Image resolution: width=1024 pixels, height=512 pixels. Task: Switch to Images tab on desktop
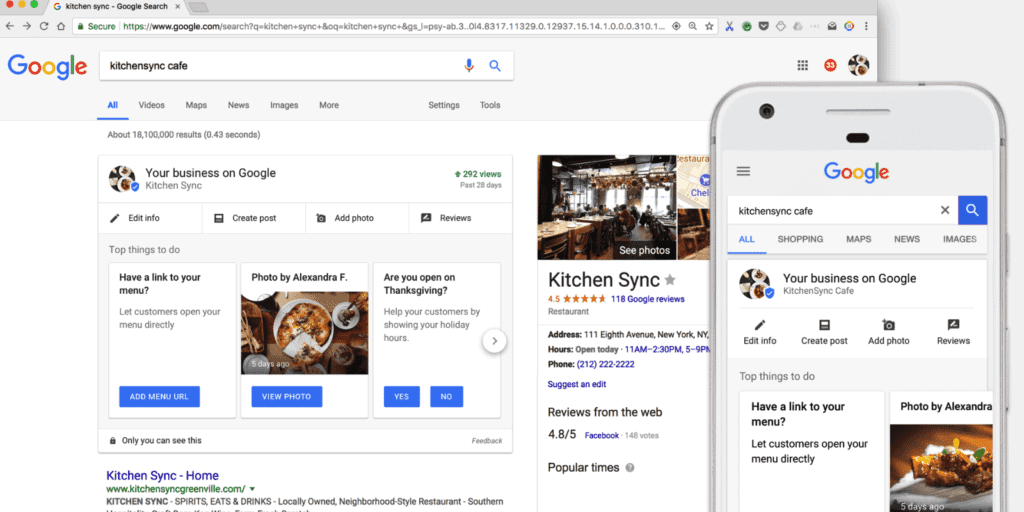pyautogui.click(x=284, y=105)
